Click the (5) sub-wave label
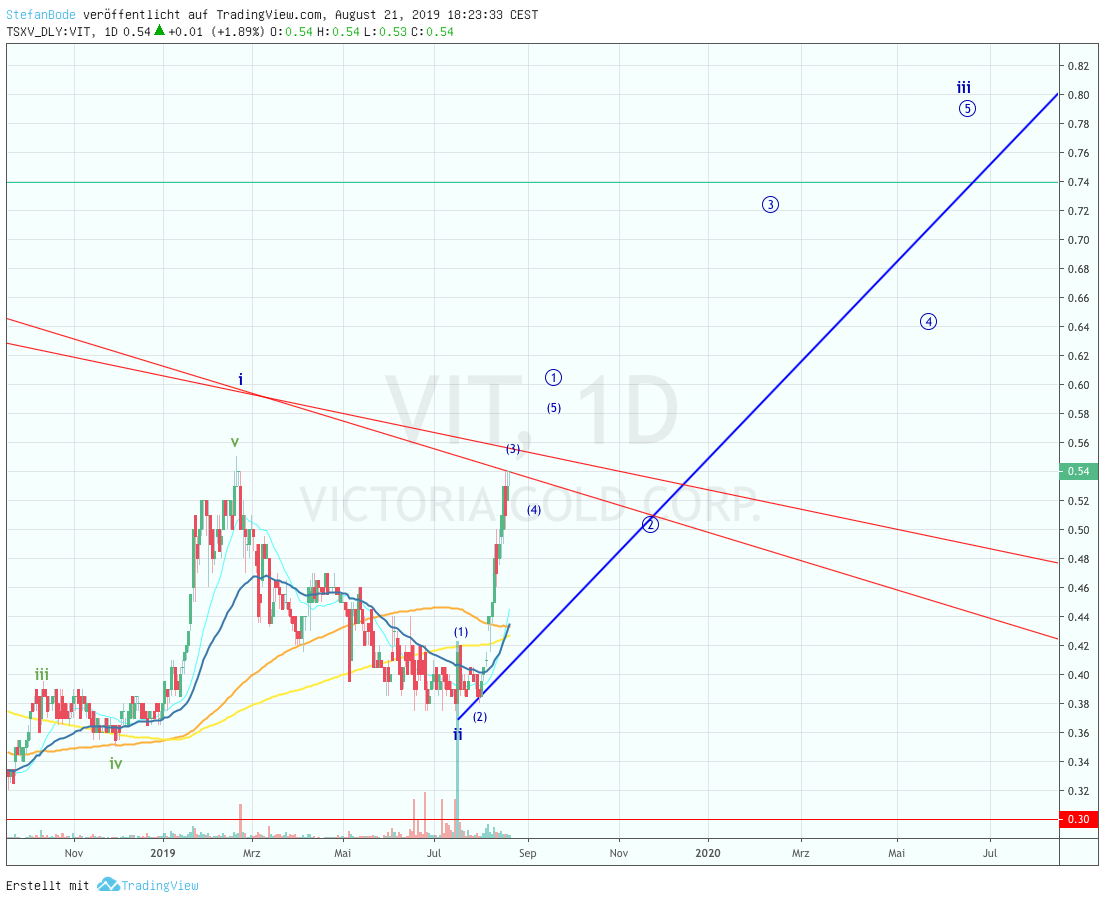Image resolution: width=1105 pixels, height=902 pixels. [x=554, y=407]
